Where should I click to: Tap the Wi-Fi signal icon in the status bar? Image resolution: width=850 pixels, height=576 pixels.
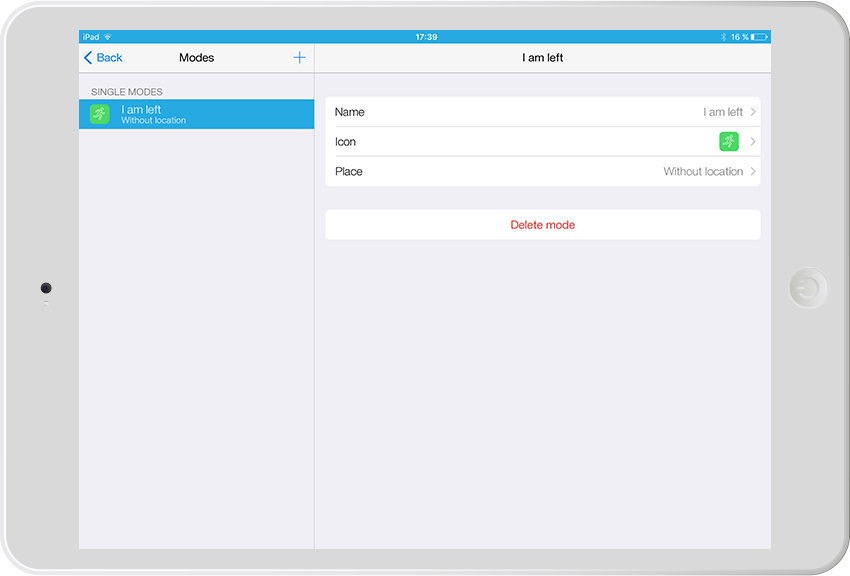click(x=107, y=37)
